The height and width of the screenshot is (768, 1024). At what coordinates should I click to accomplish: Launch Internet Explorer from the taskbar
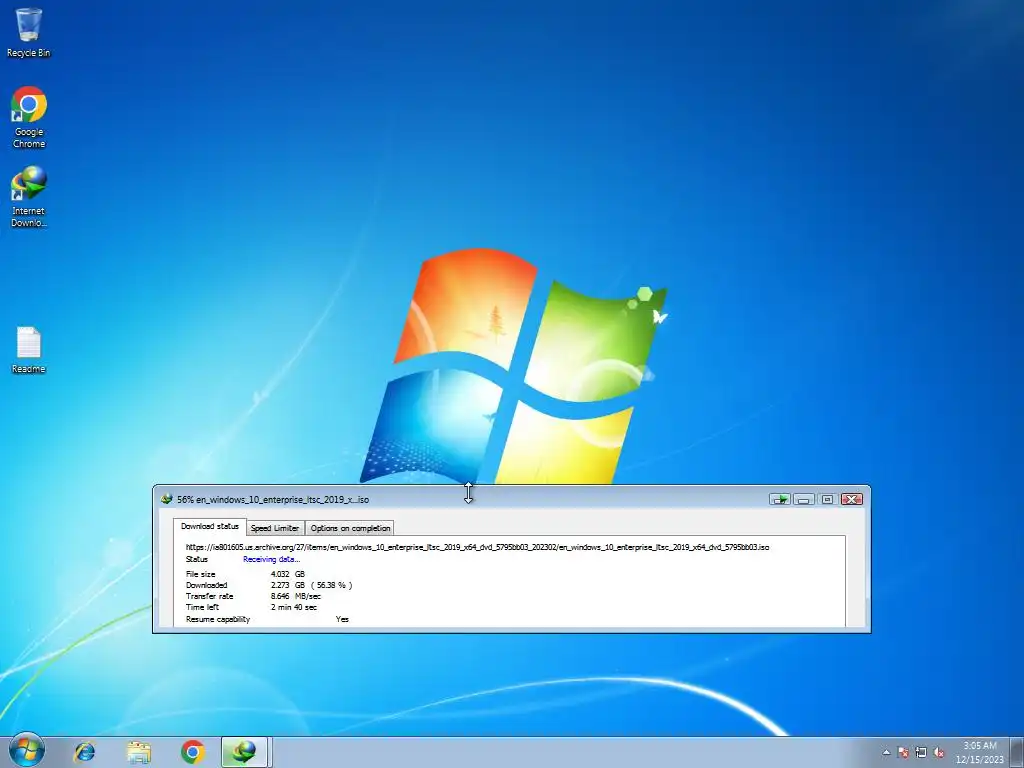(84, 752)
